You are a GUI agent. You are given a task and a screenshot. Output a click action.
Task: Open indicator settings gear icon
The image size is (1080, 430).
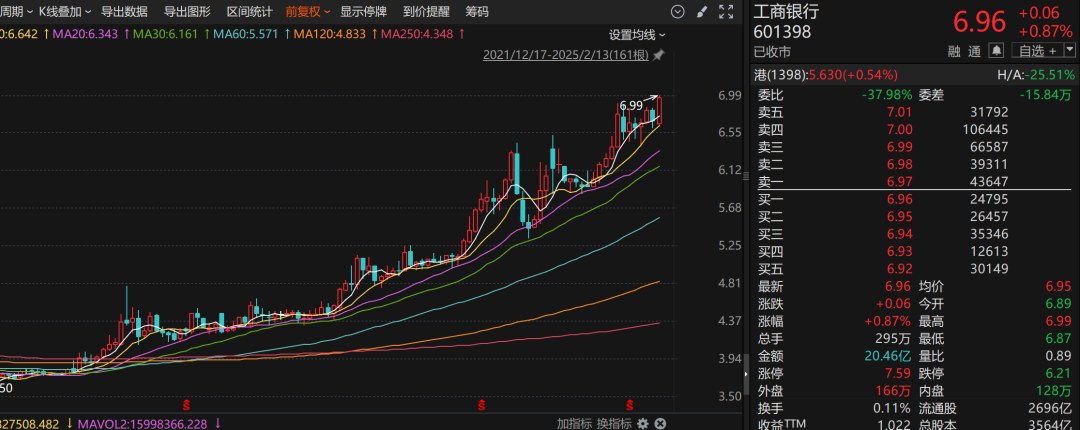pos(642,422)
